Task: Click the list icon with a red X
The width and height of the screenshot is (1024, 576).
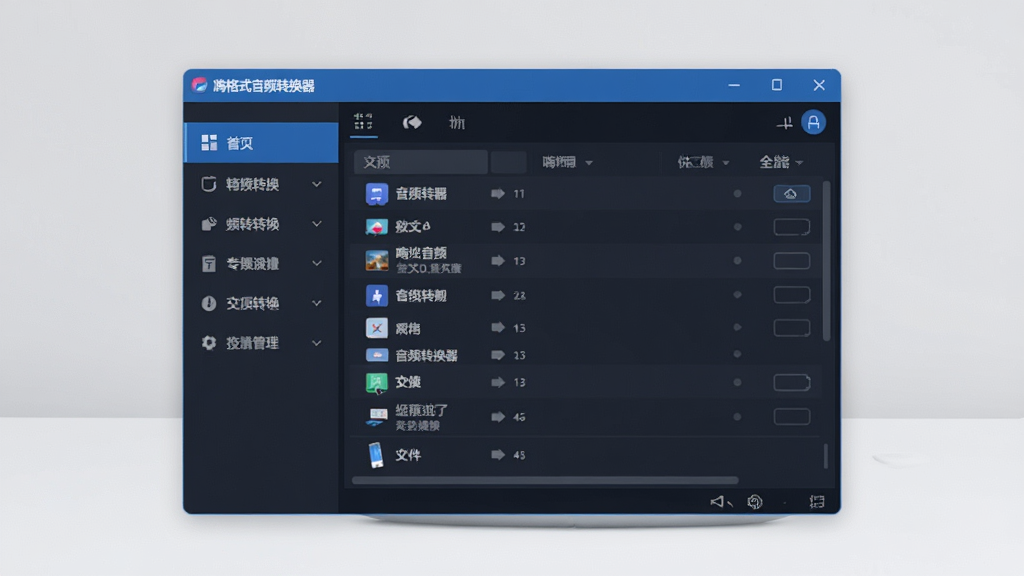Action: coord(377,328)
